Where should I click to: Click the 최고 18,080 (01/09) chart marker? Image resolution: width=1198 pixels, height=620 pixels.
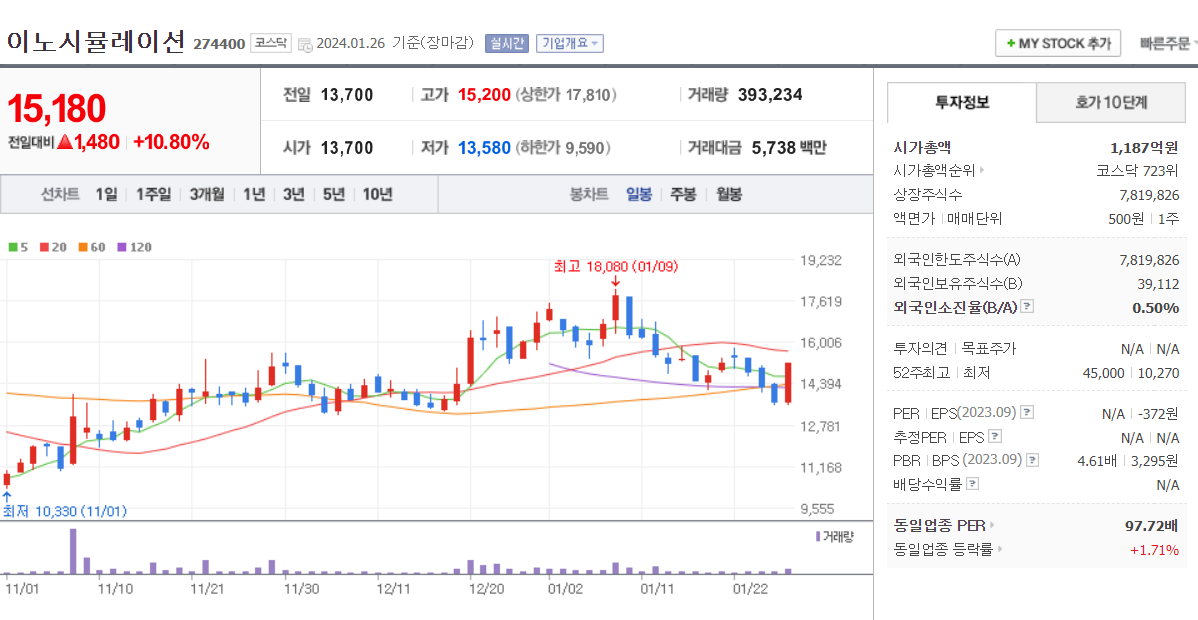[x=615, y=267]
